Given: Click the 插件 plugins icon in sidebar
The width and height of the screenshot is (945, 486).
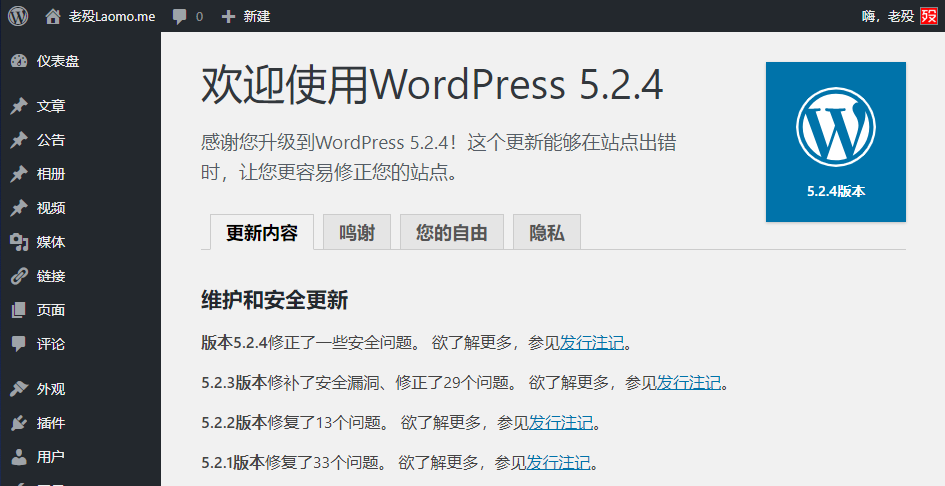Looking at the screenshot, I should click(x=18, y=423).
